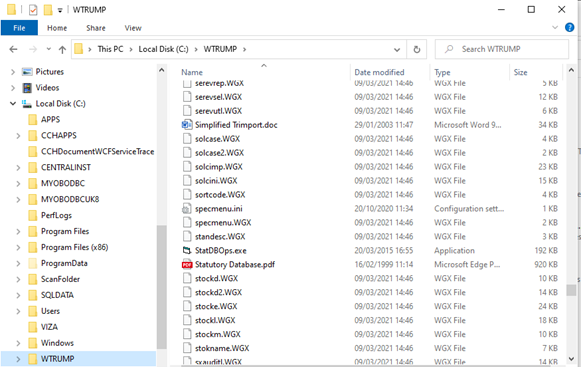This screenshot has width=581, height=367.
Task: Click the StatDBOps.exe application icon
Action: click(x=187, y=251)
